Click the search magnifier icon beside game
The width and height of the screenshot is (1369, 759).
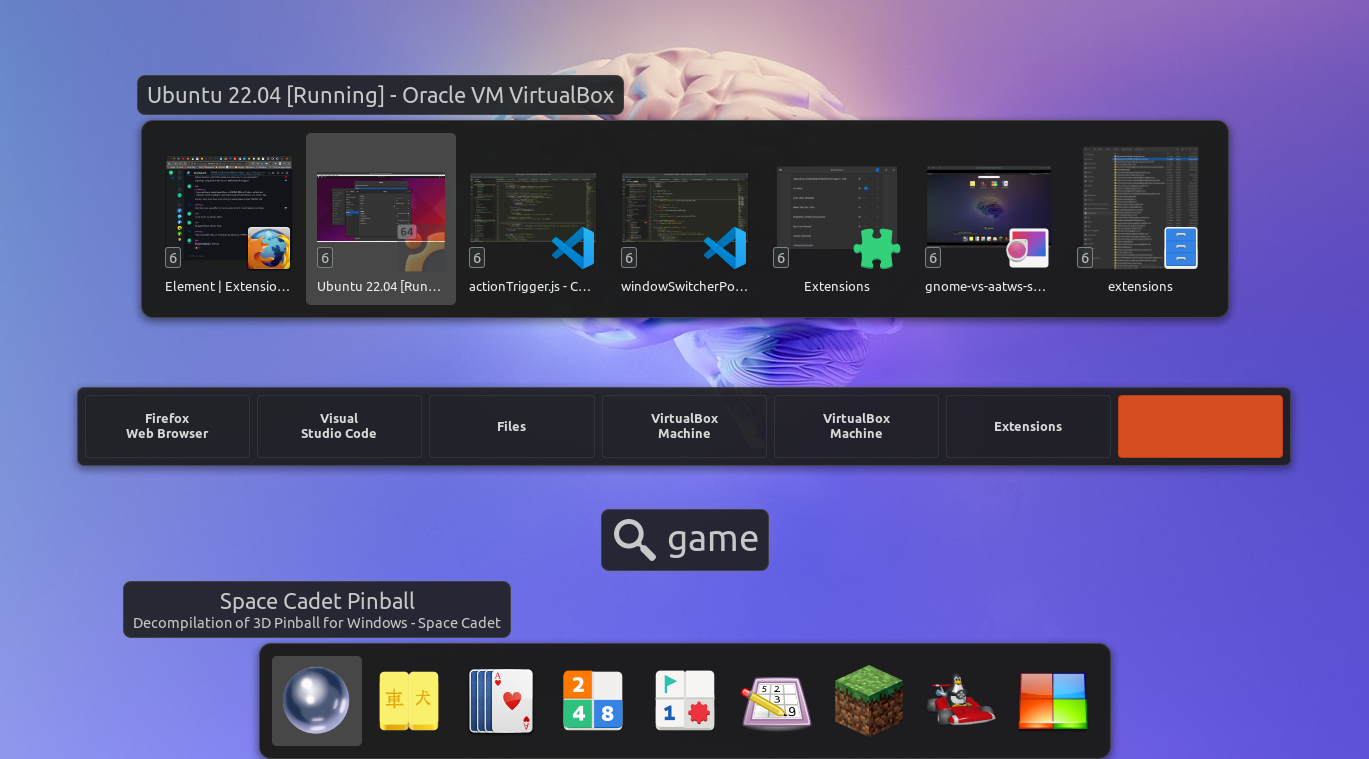(x=635, y=539)
